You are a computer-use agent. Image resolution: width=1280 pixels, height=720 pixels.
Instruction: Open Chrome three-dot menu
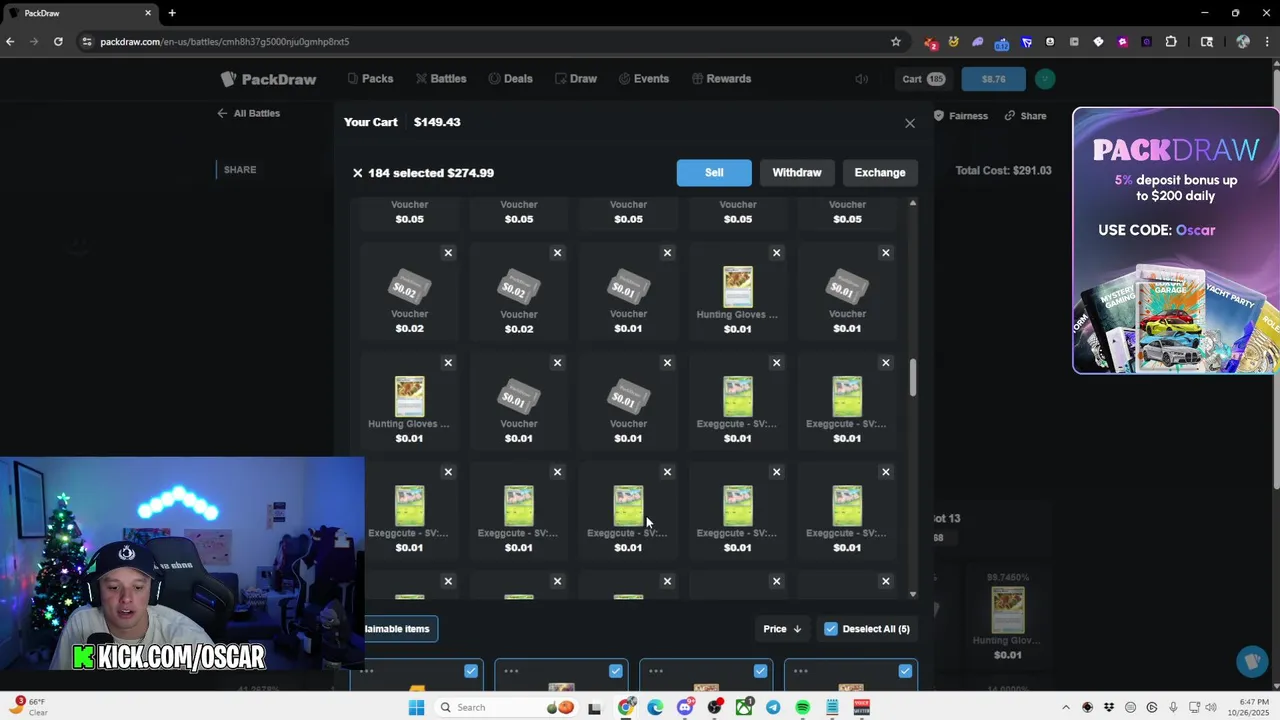point(1267,42)
